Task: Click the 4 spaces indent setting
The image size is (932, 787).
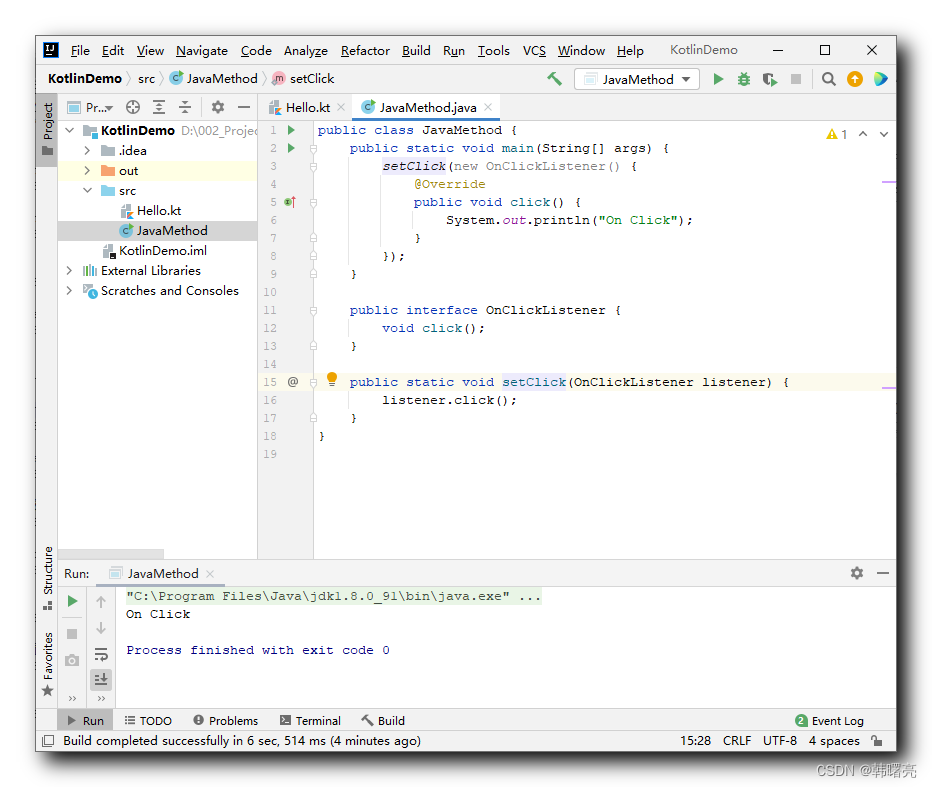Action: click(x=834, y=741)
